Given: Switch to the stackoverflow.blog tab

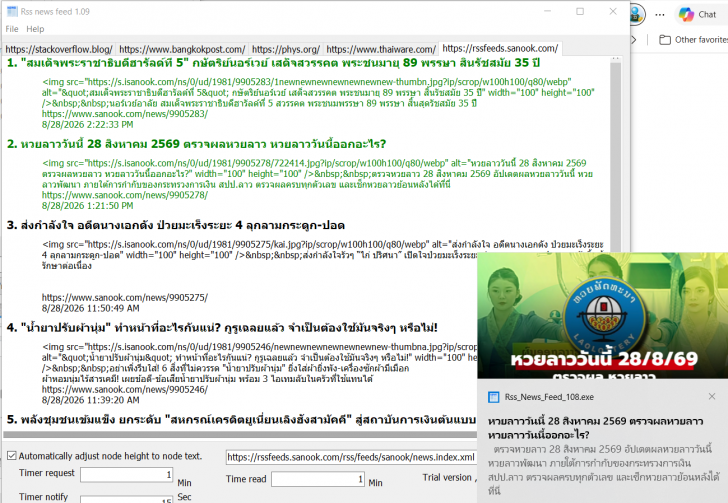Looking at the screenshot, I should click(59, 49).
